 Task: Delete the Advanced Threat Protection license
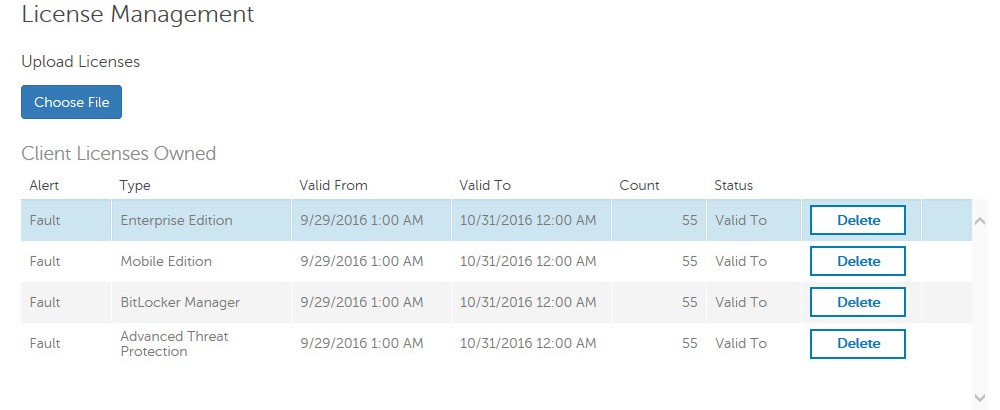pyautogui.click(x=857, y=343)
